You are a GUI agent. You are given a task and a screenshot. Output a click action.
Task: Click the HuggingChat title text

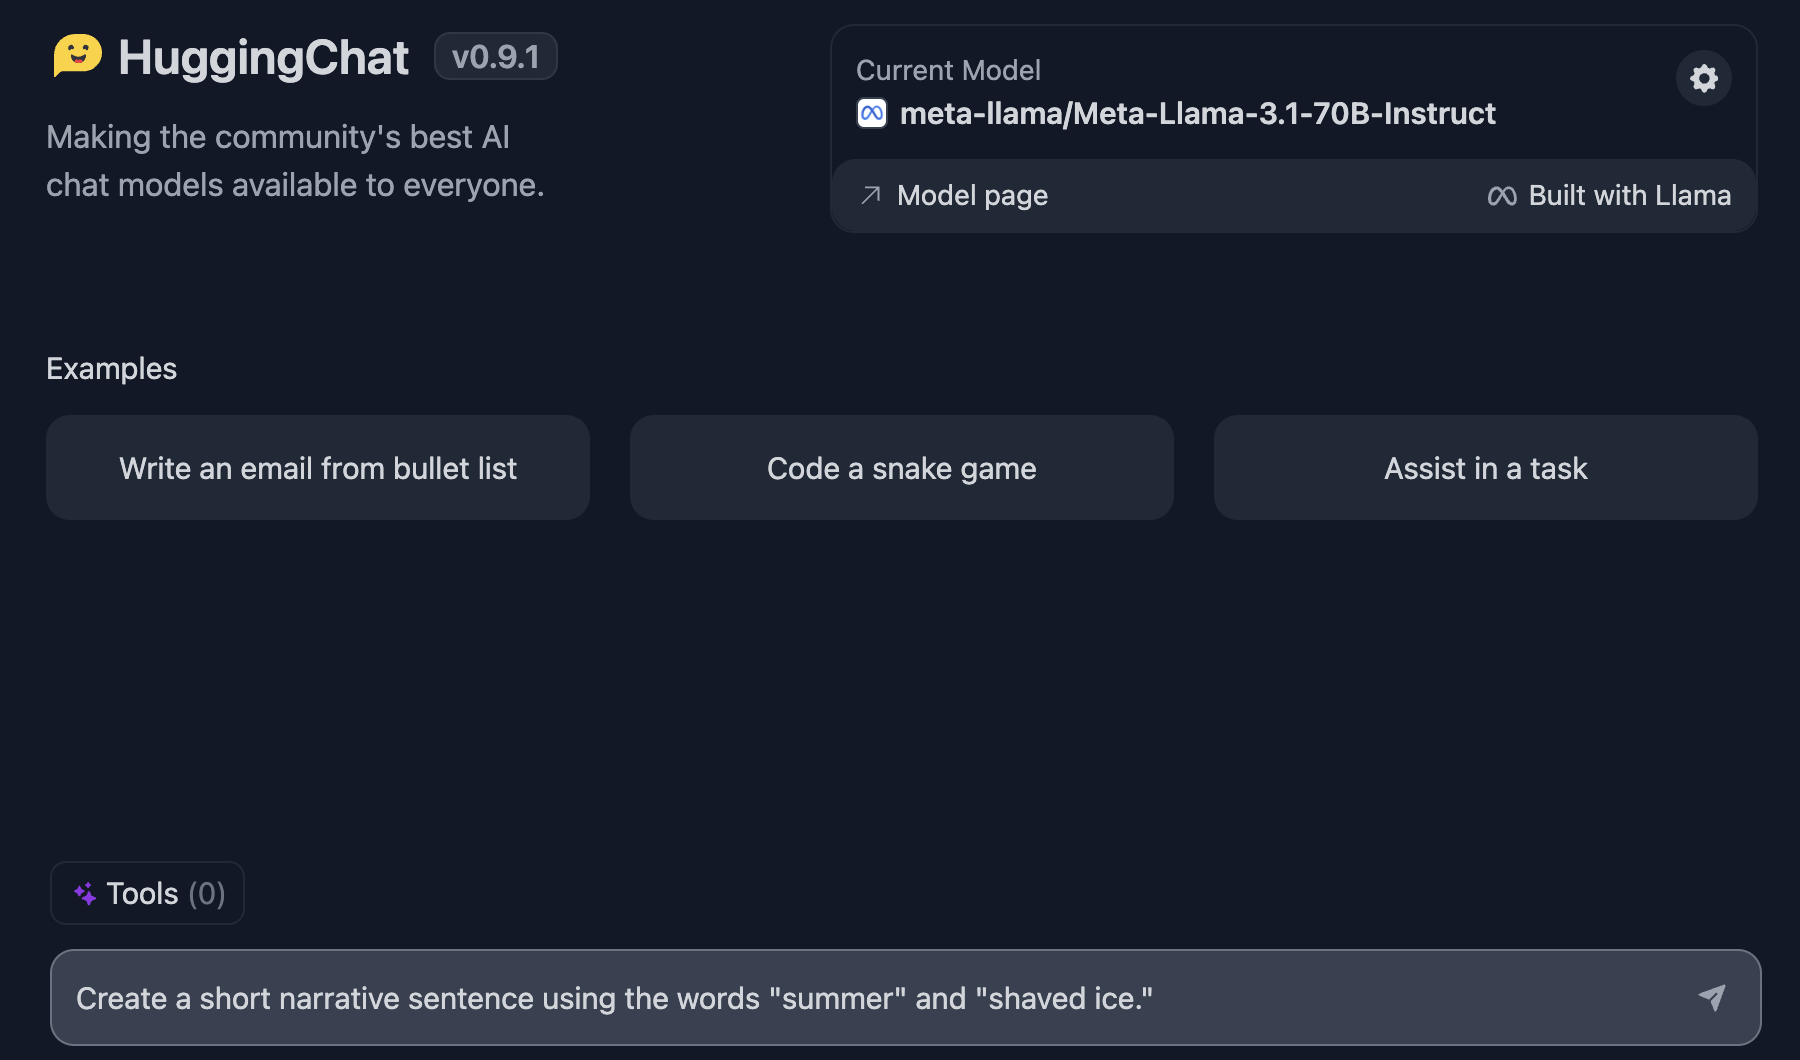(264, 58)
